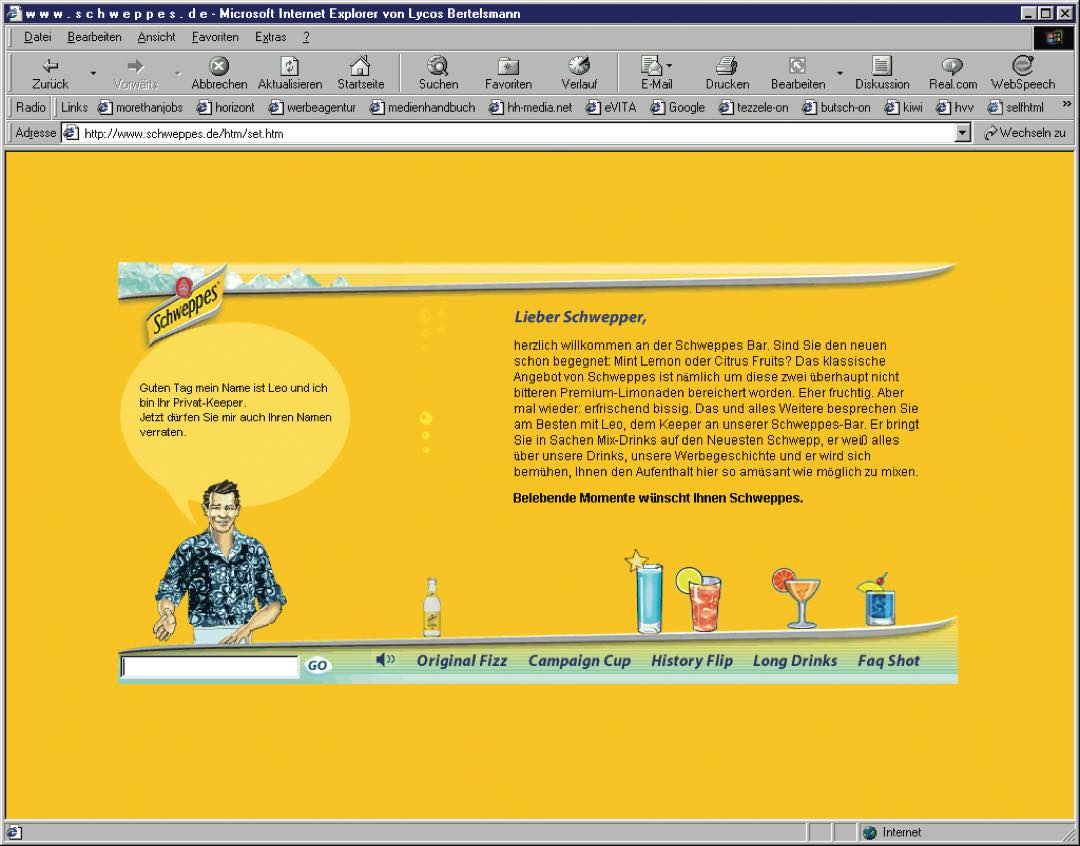The image size is (1080, 846).
Task: Click the Vorwärts forward arrow
Action: (x=136, y=72)
